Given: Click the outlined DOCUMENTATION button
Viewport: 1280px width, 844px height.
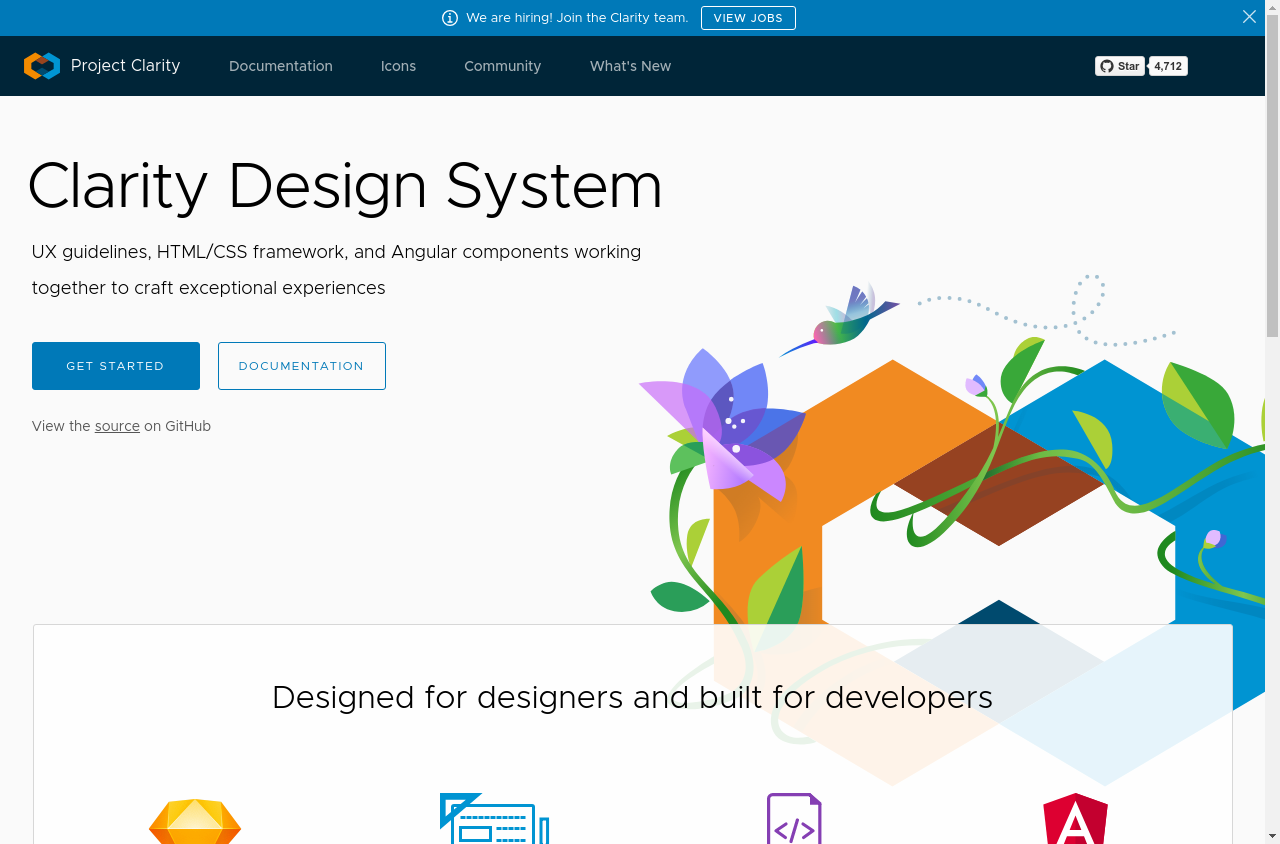Looking at the screenshot, I should coord(302,366).
